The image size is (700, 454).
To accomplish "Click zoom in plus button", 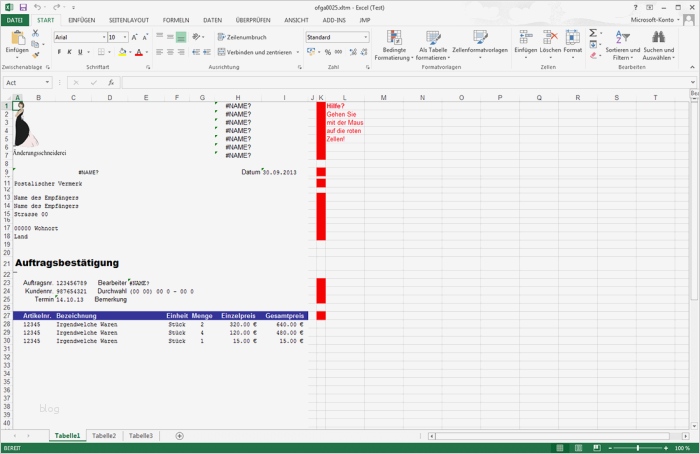I will [x=666, y=448].
